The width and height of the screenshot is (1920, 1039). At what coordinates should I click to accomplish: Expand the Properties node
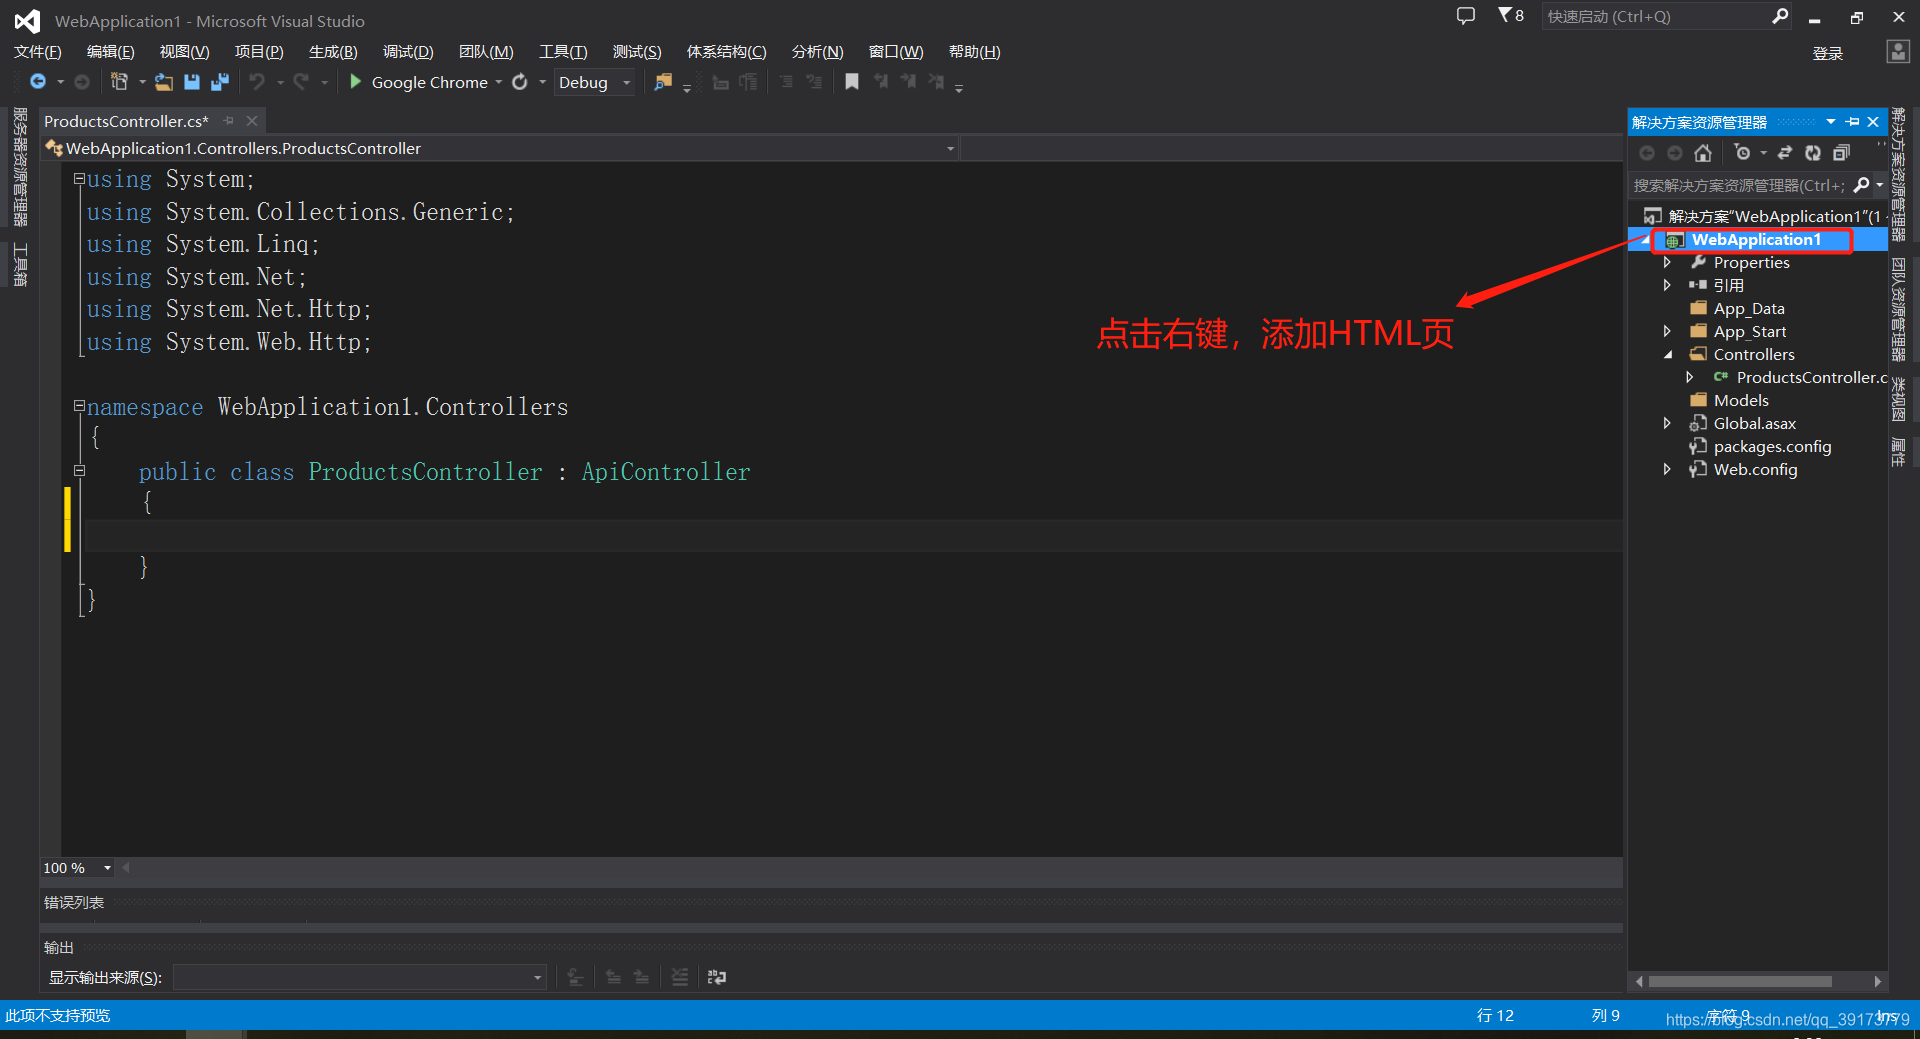pos(1667,262)
